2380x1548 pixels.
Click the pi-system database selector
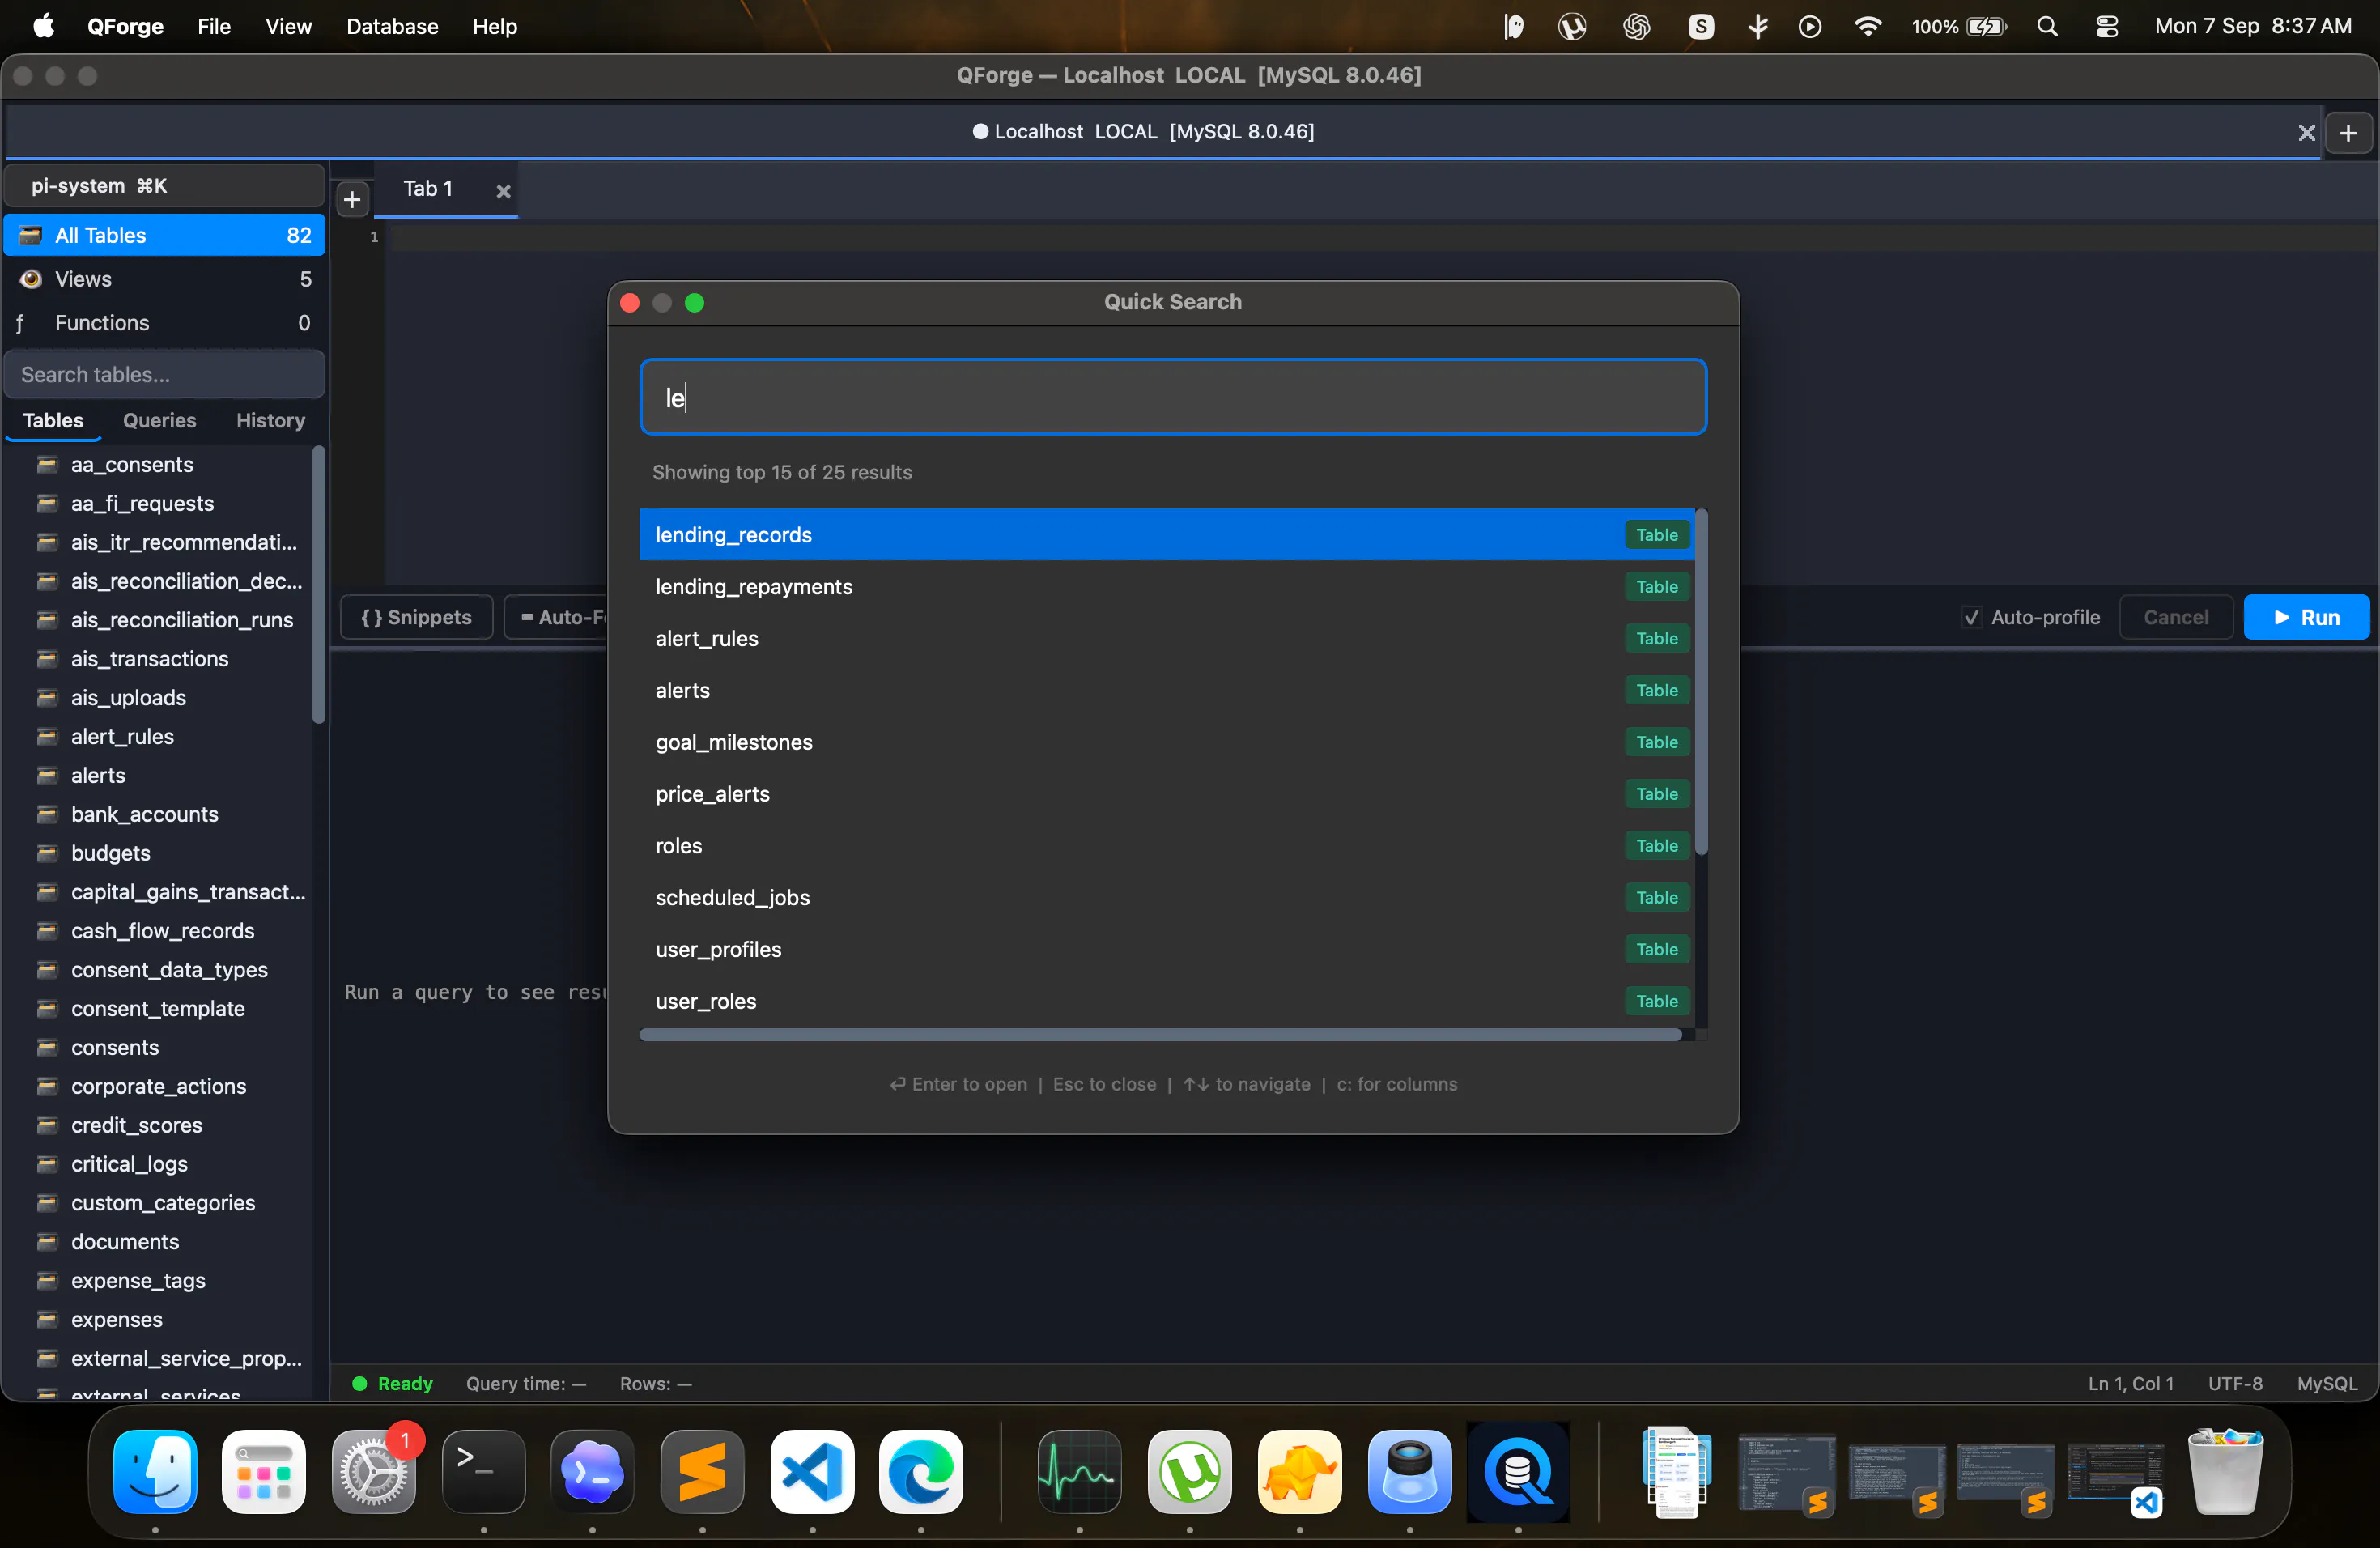coord(165,186)
